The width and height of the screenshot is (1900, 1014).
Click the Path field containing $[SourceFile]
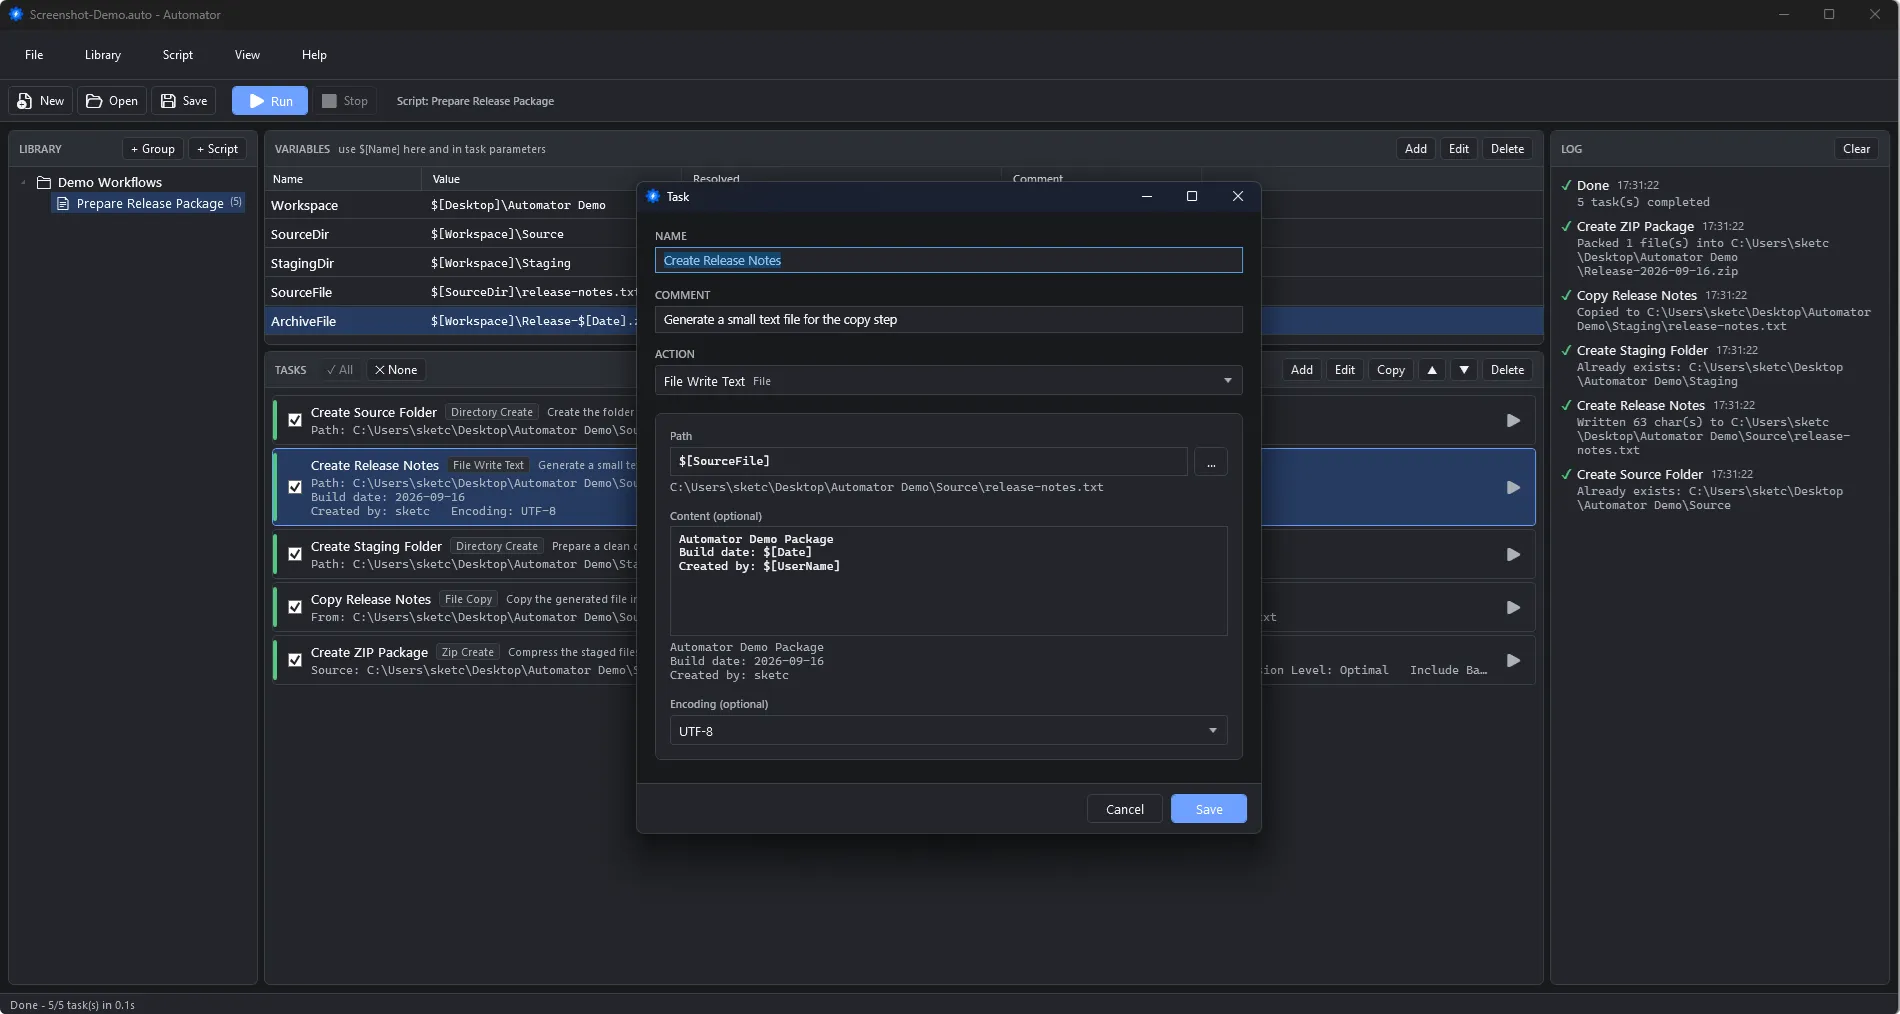(x=928, y=462)
